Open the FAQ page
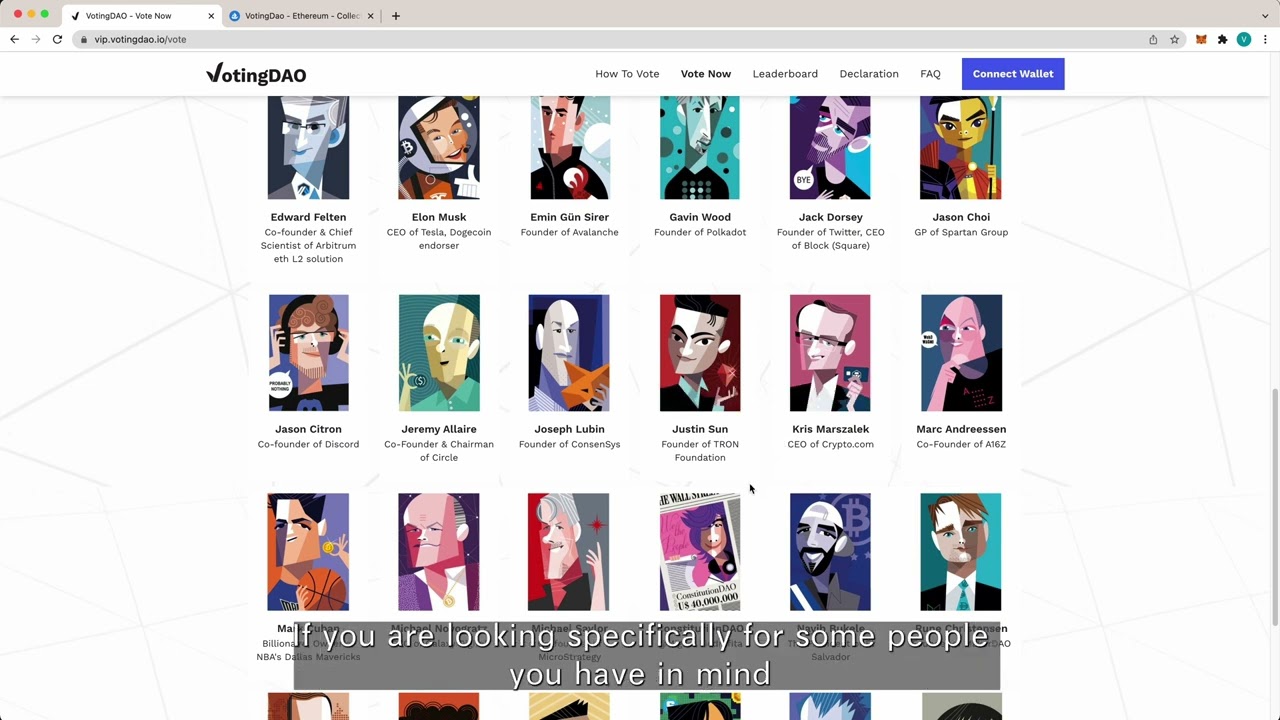The width and height of the screenshot is (1280, 720). click(930, 74)
